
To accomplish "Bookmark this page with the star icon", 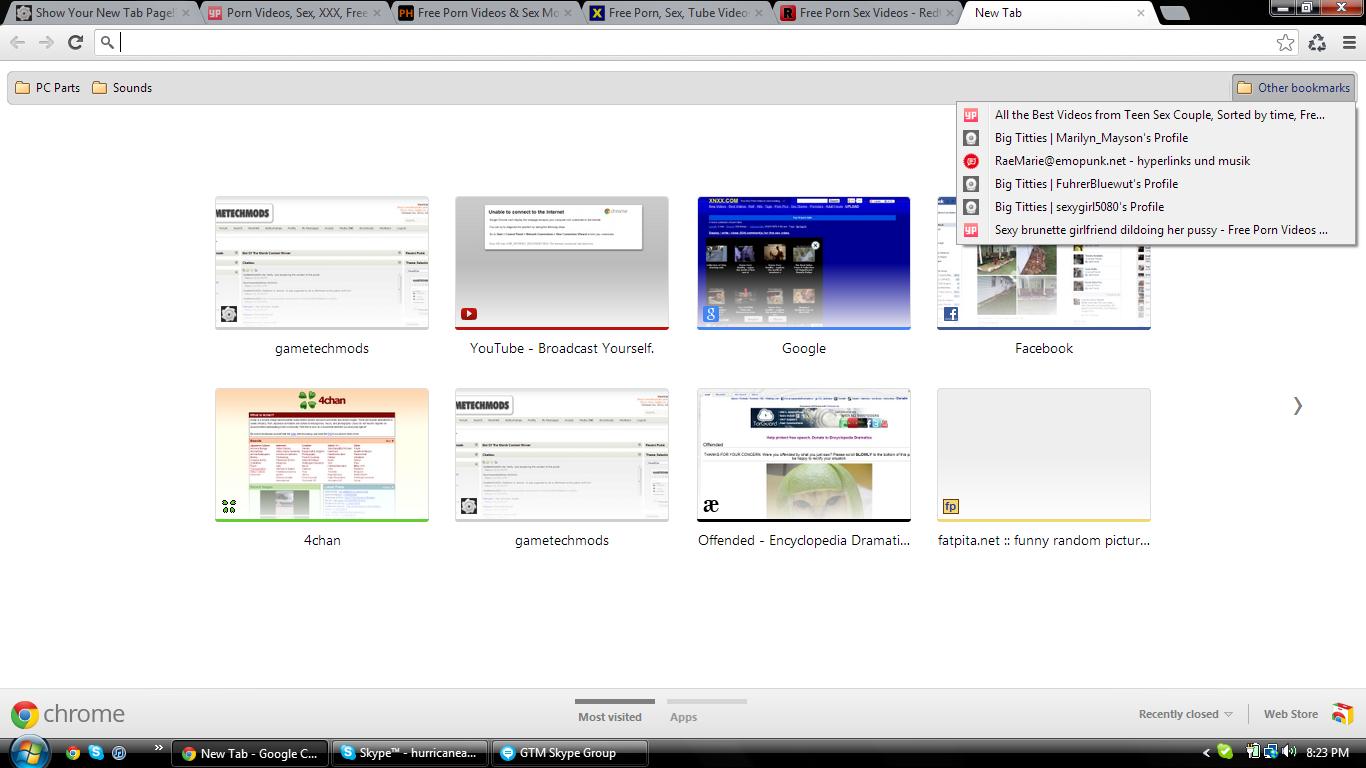I will [1285, 42].
